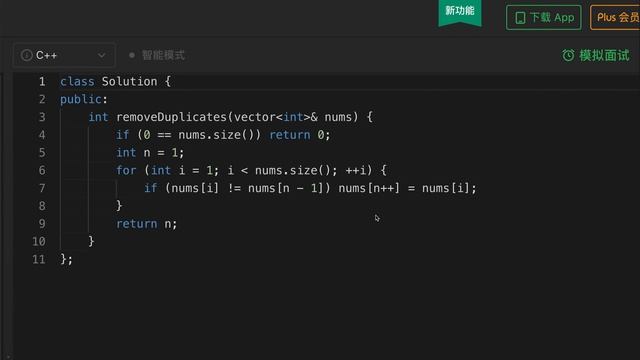Click the phone icon in 下载 App
The height and width of the screenshot is (360, 640).
click(520, 18)
